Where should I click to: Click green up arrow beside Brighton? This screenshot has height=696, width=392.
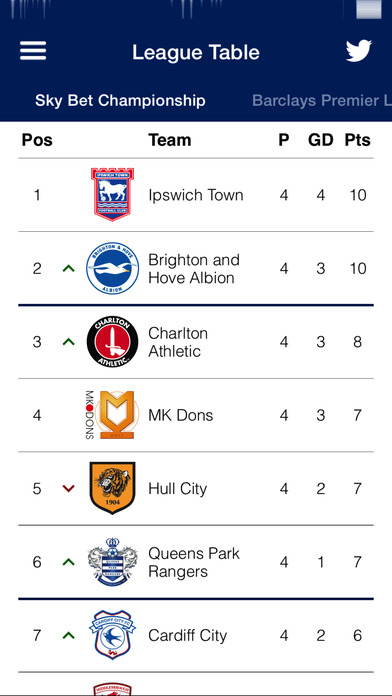[x=68, y=268]
